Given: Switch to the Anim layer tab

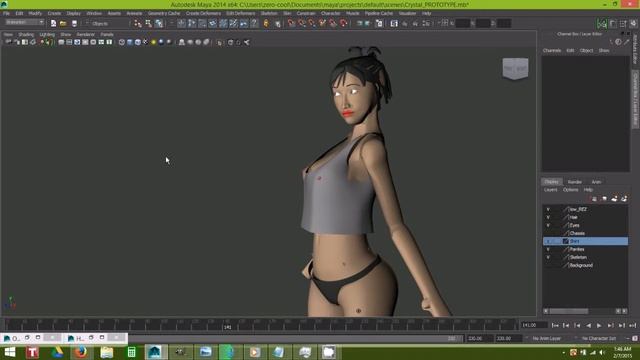Looking at the screenshot, I should pyautogui.click(x=596, y=182).
